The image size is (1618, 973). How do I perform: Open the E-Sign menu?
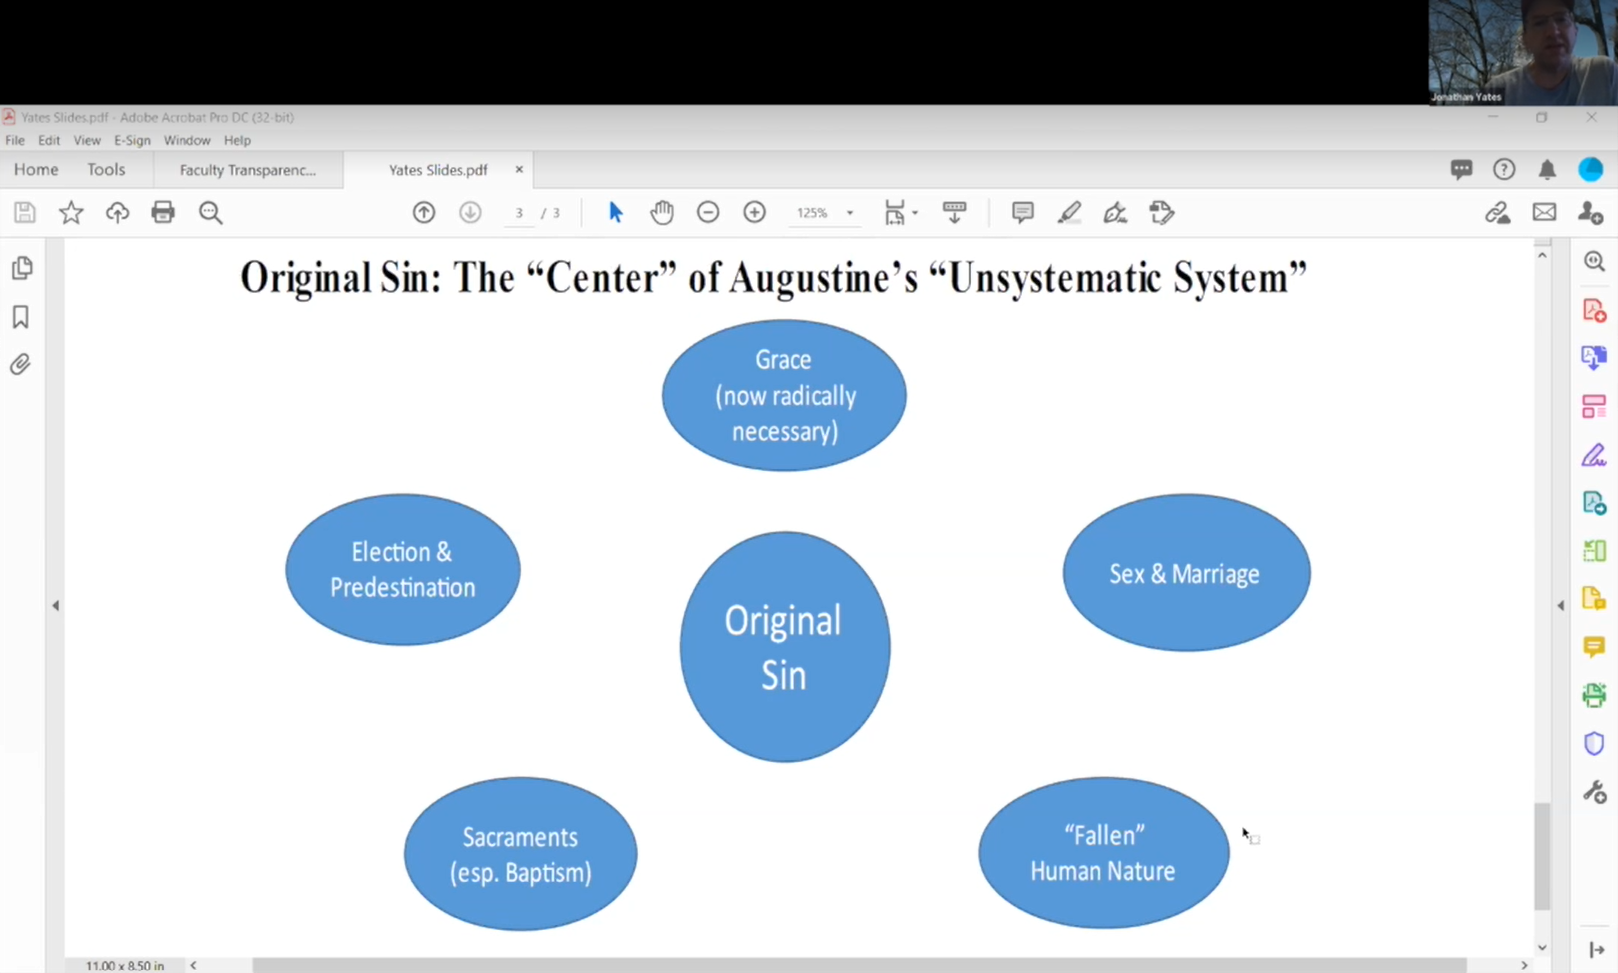[132, 140]
